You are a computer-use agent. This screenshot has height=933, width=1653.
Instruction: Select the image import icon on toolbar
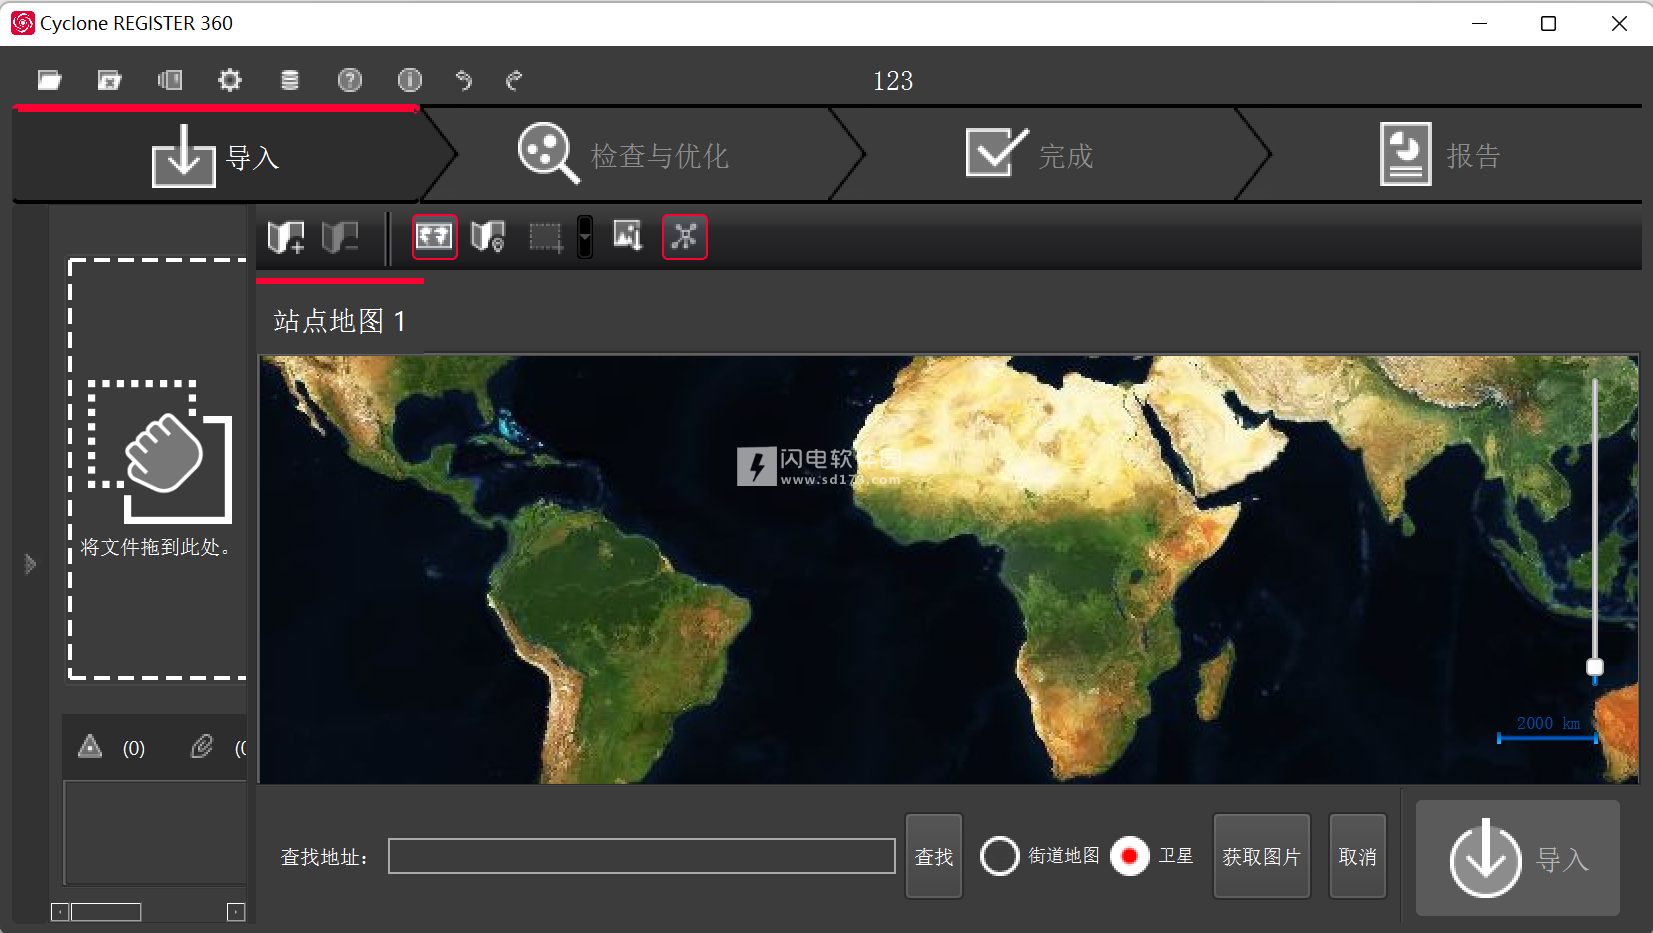coord(628,237)
